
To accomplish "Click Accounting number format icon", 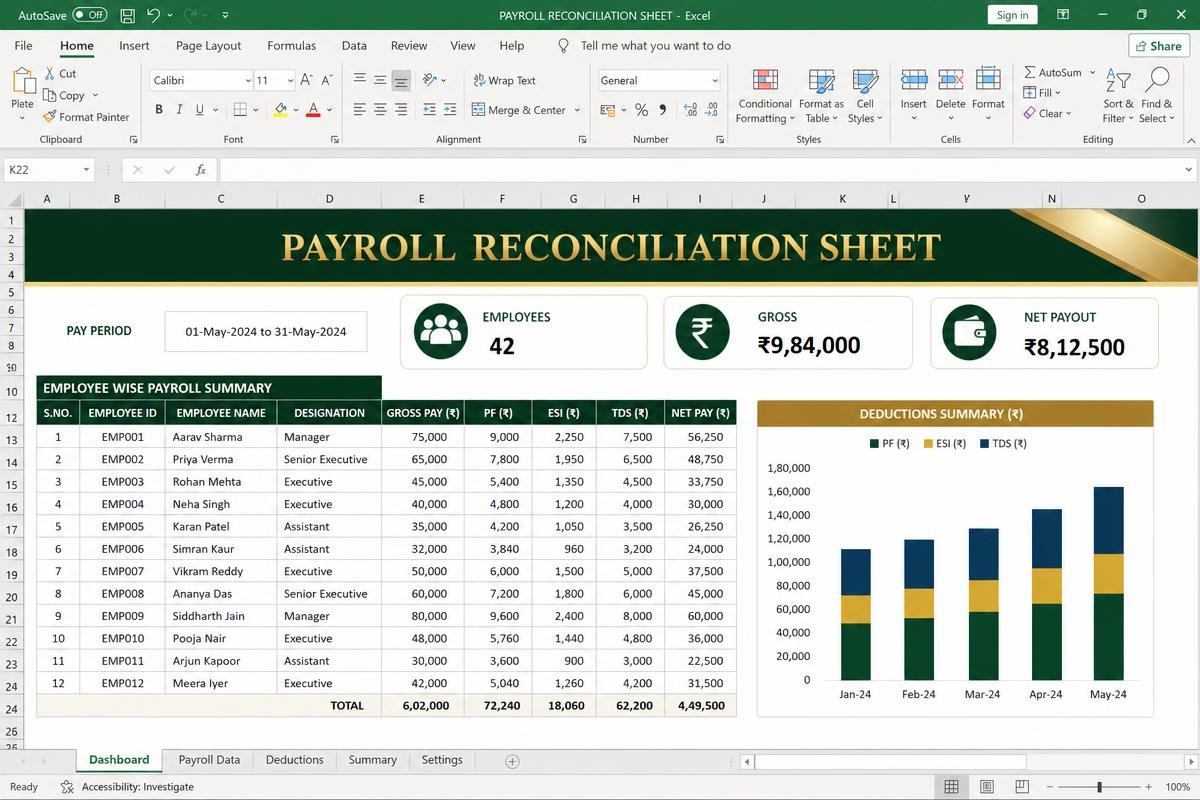I will coord(607,110).
